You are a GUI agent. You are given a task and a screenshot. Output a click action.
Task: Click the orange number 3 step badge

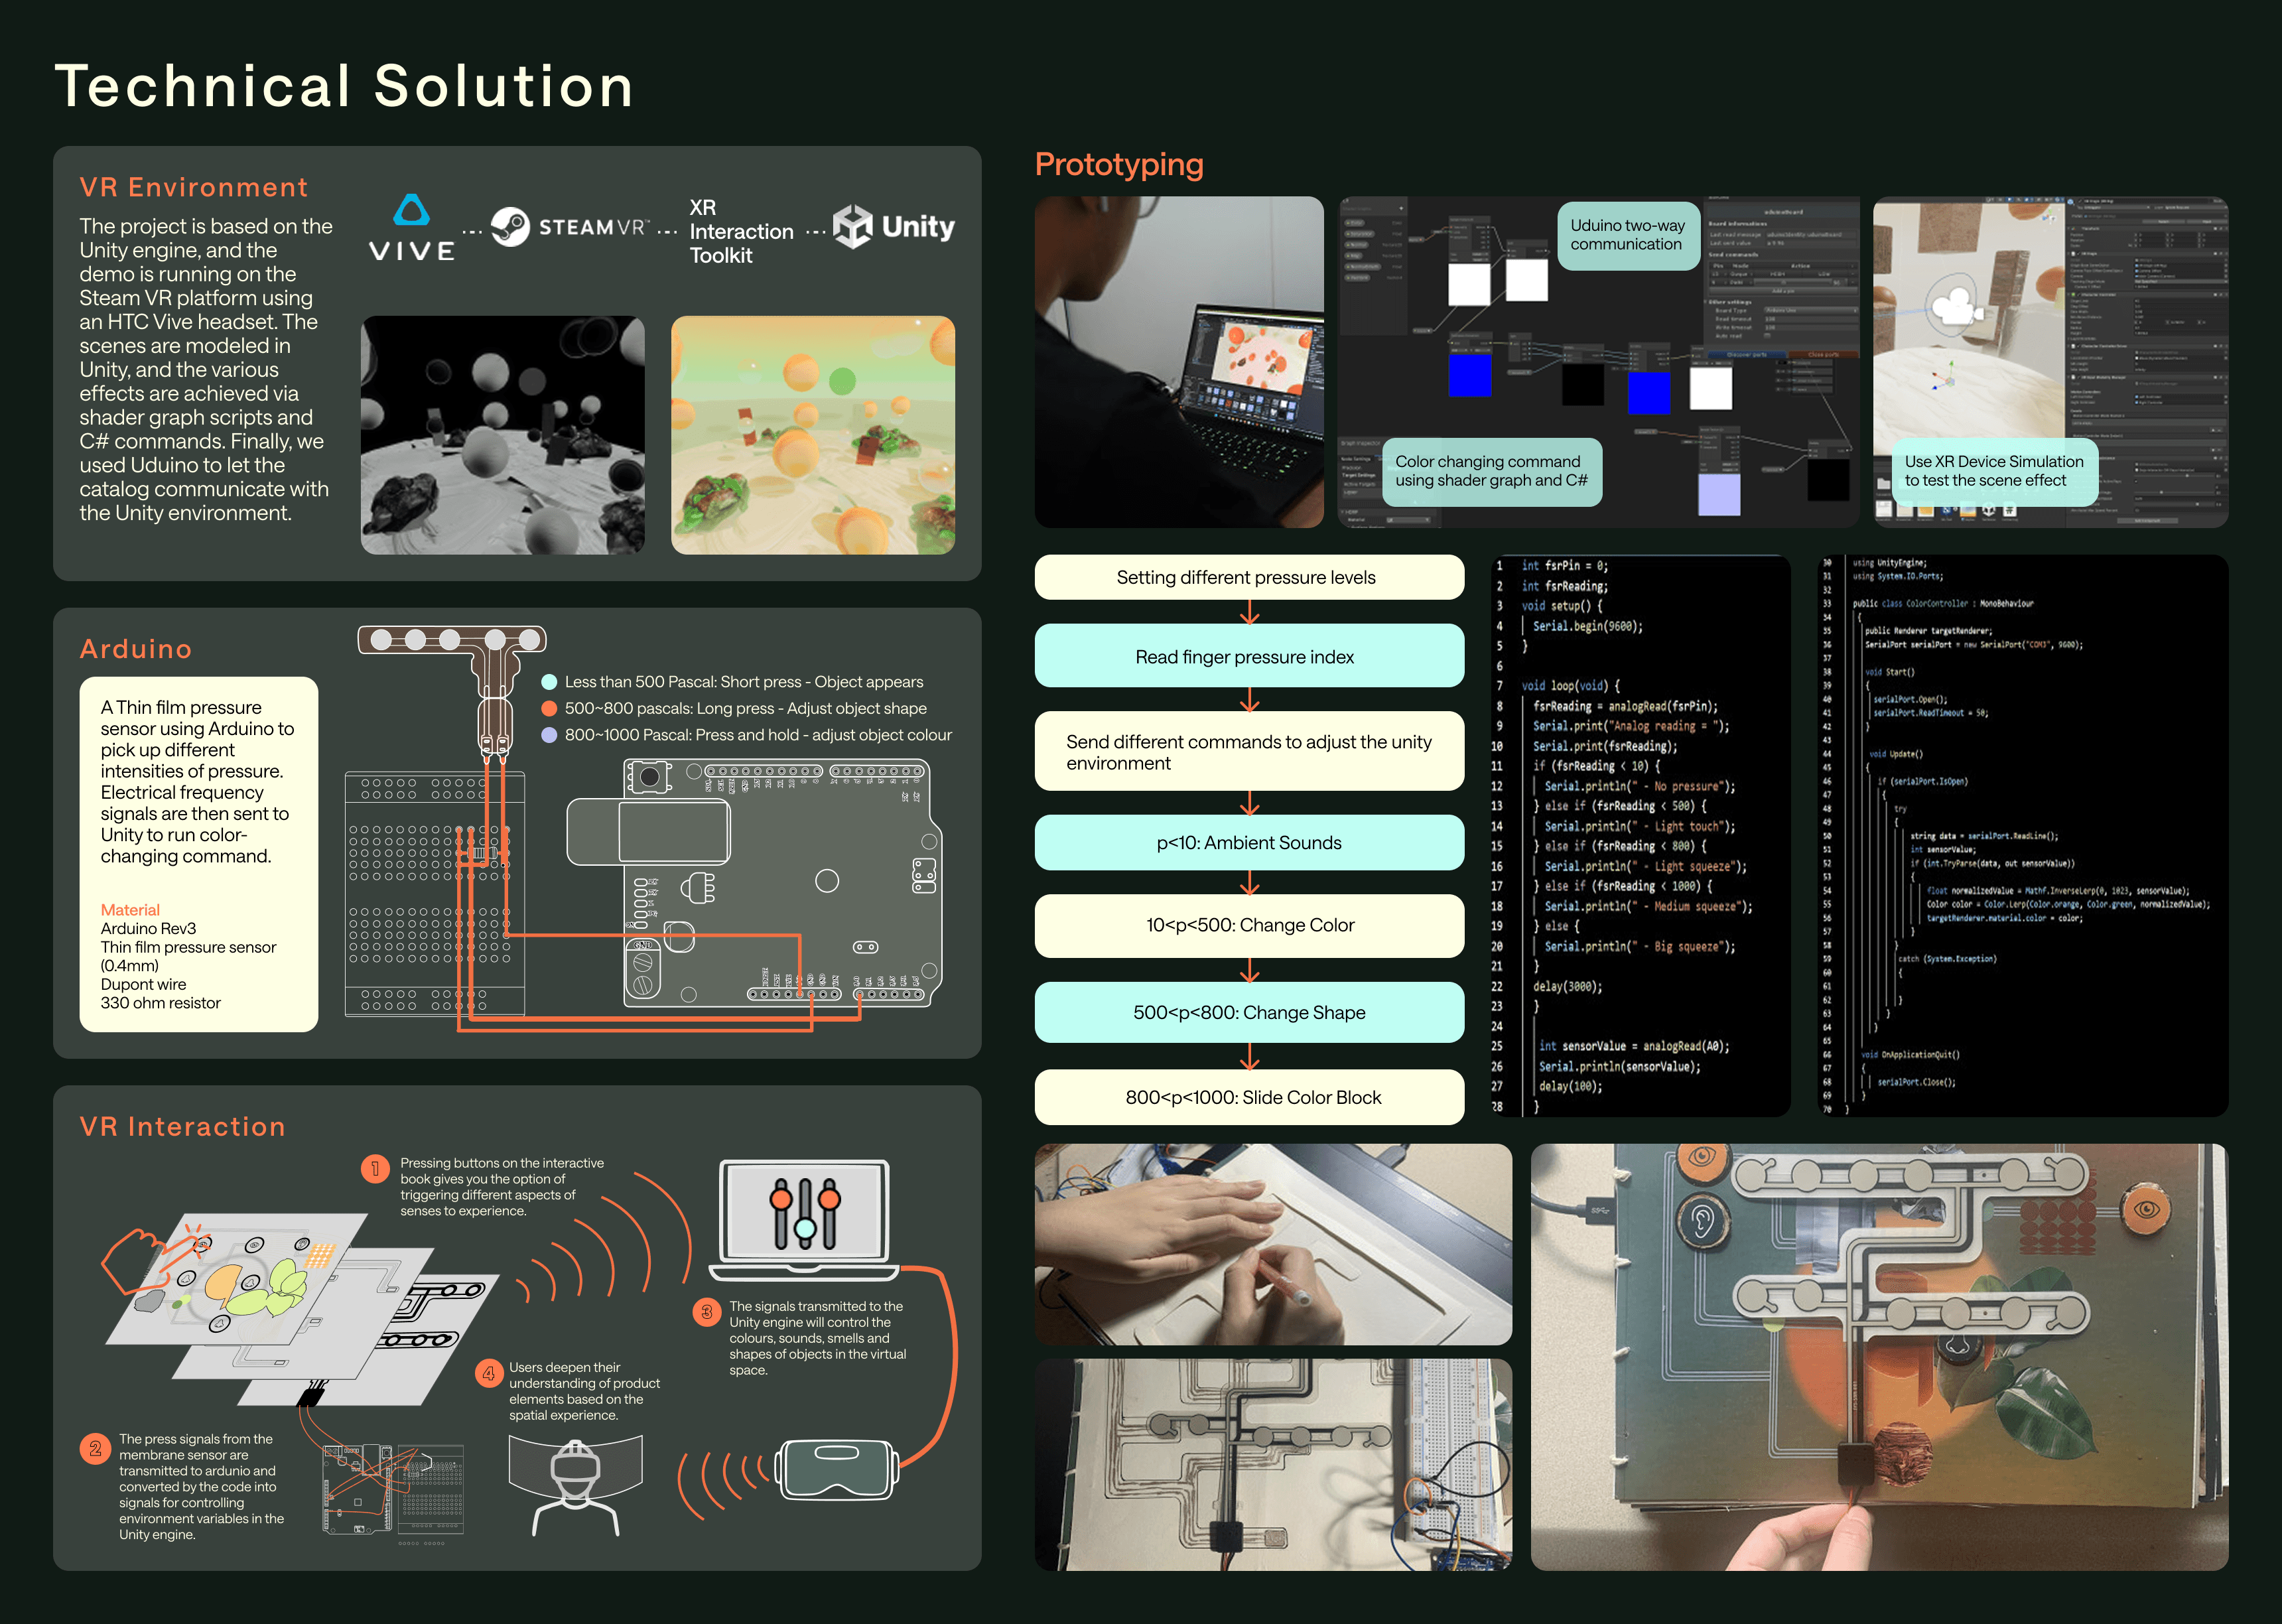706,1312
